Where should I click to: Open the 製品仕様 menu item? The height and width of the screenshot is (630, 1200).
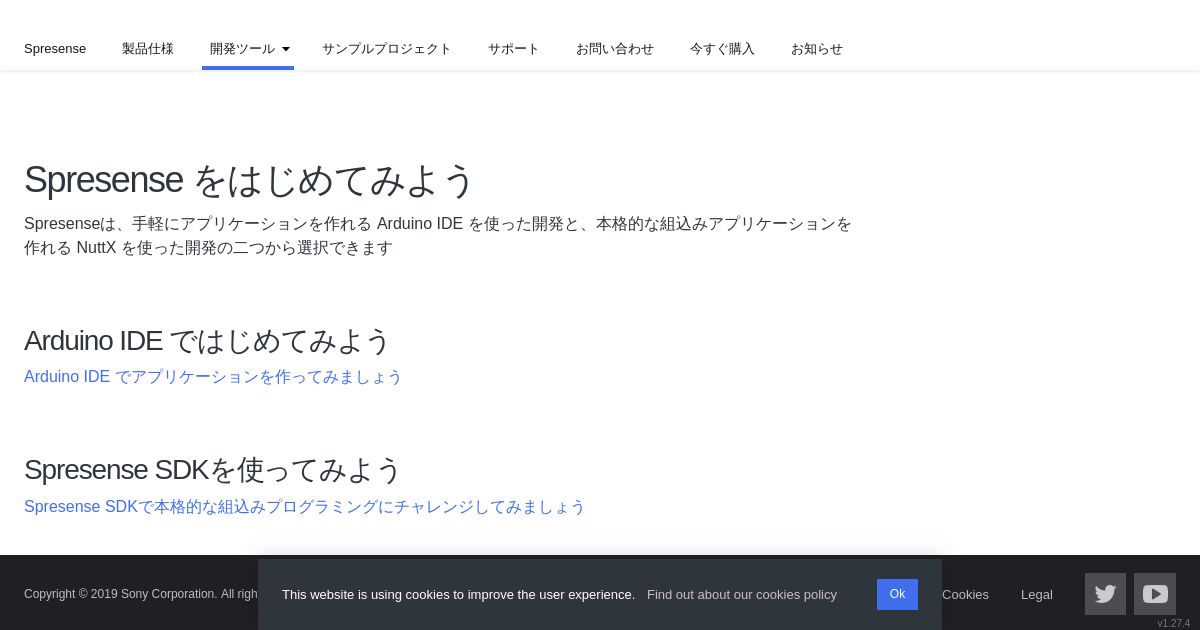(148, 49)
